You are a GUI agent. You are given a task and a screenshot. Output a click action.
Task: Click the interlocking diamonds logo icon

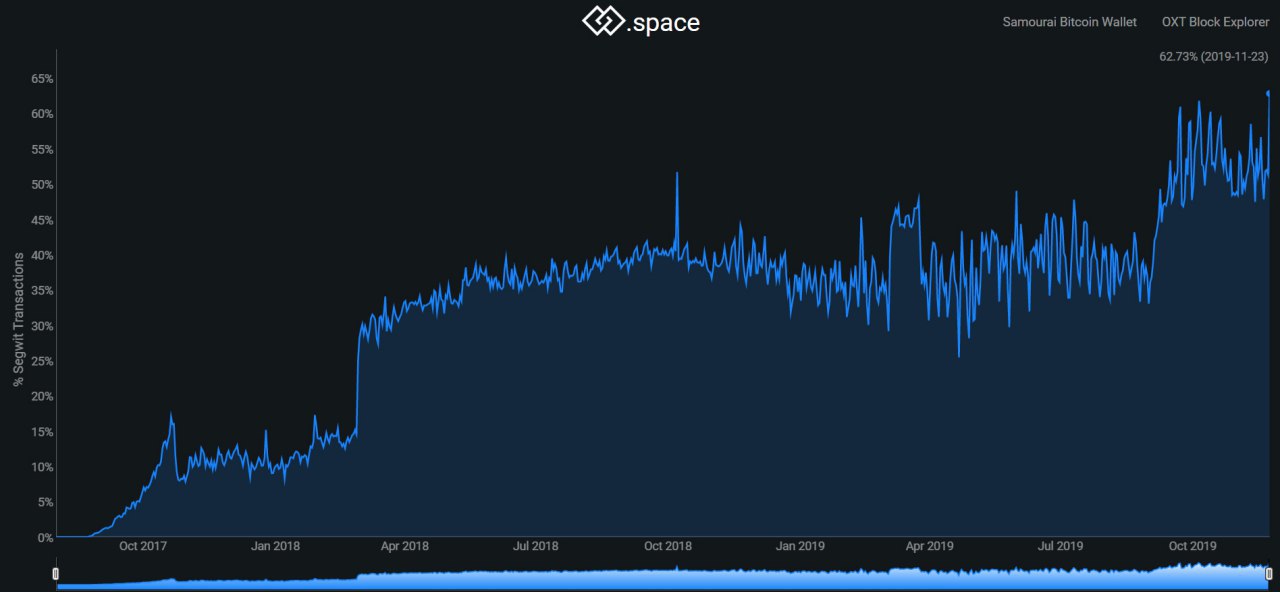[603, 22]
